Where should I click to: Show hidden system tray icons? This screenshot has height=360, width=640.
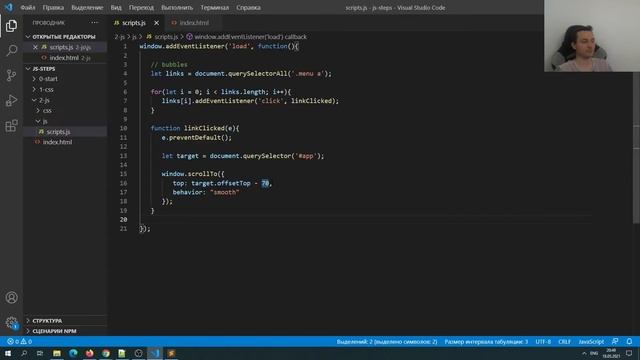coord(584,353)
